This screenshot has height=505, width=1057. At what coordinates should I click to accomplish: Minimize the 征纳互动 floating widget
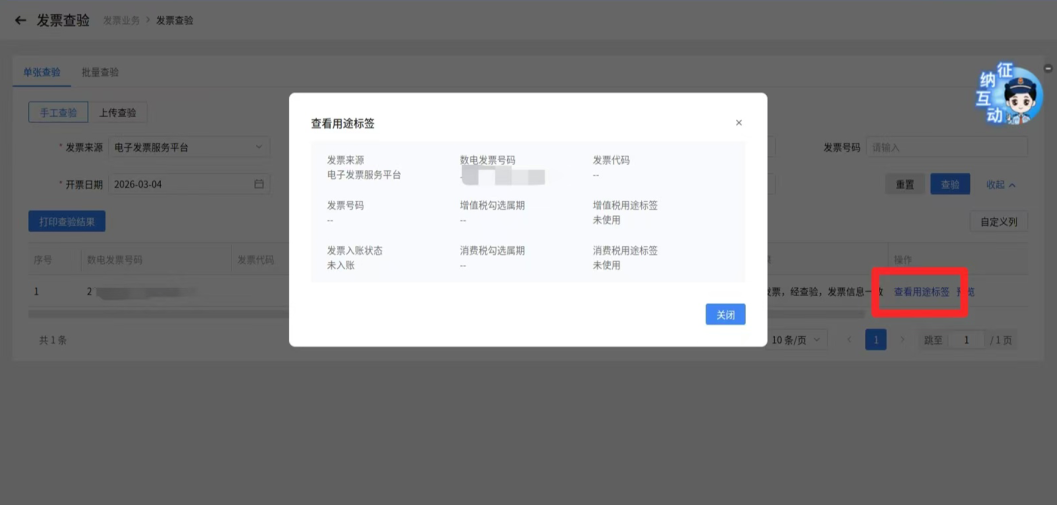tap(1048, 68)
